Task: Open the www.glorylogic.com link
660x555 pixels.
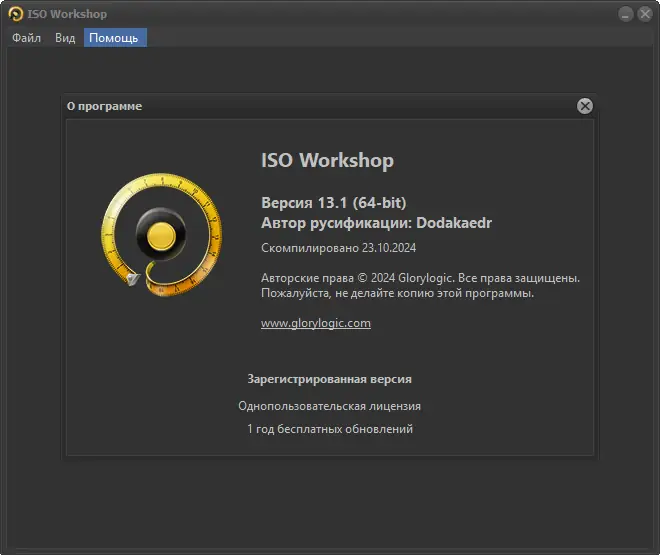Action: (x=316, y=323)
